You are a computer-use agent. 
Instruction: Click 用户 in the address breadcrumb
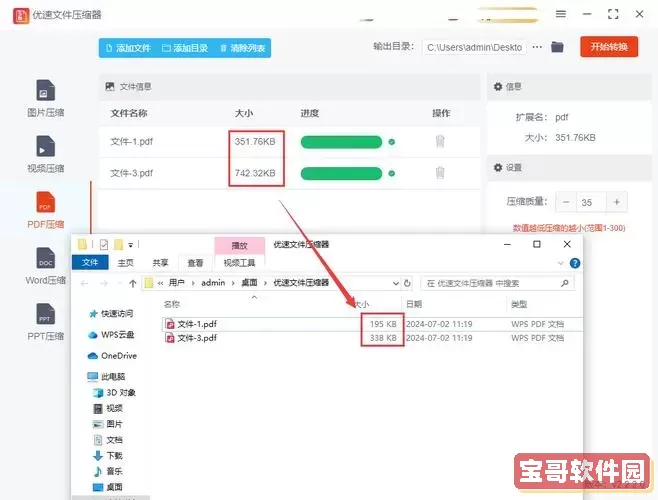click(x=177, y=283)
